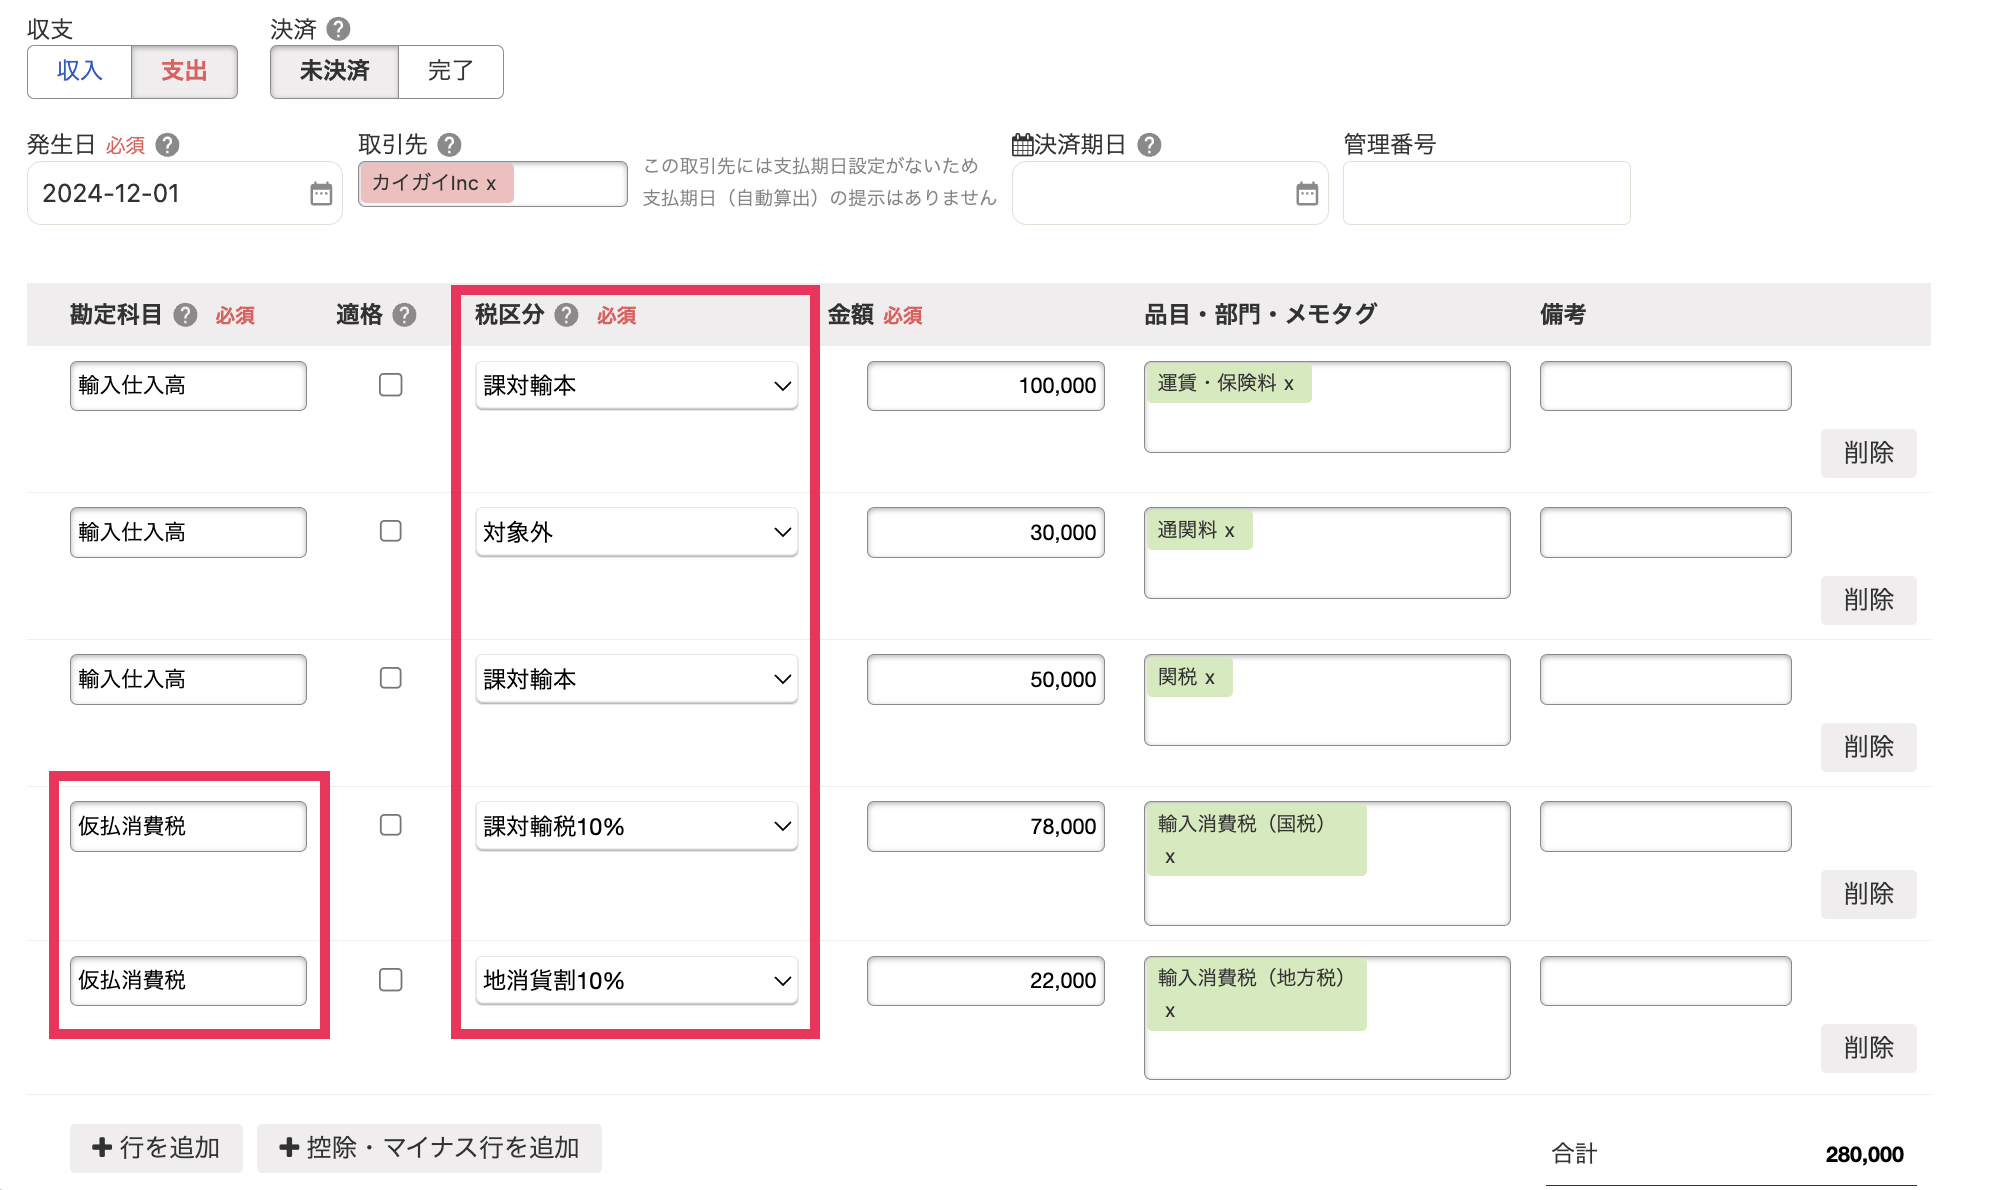
Task: Click the 備考 field in 50,000 row
Action: point(1666,679)
